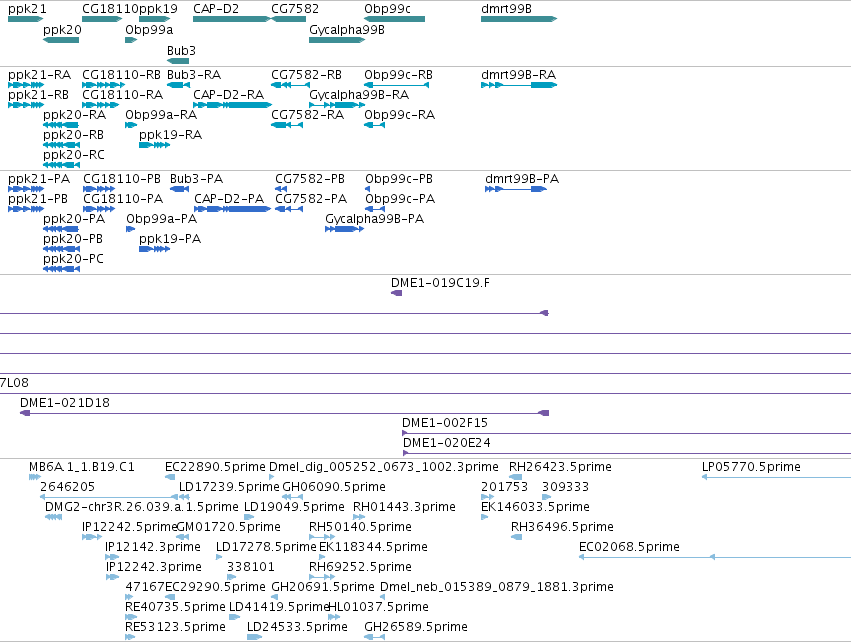Select the RH36496.5prime EST
This screenshot has height=642, width=851.
pos(517,537)
